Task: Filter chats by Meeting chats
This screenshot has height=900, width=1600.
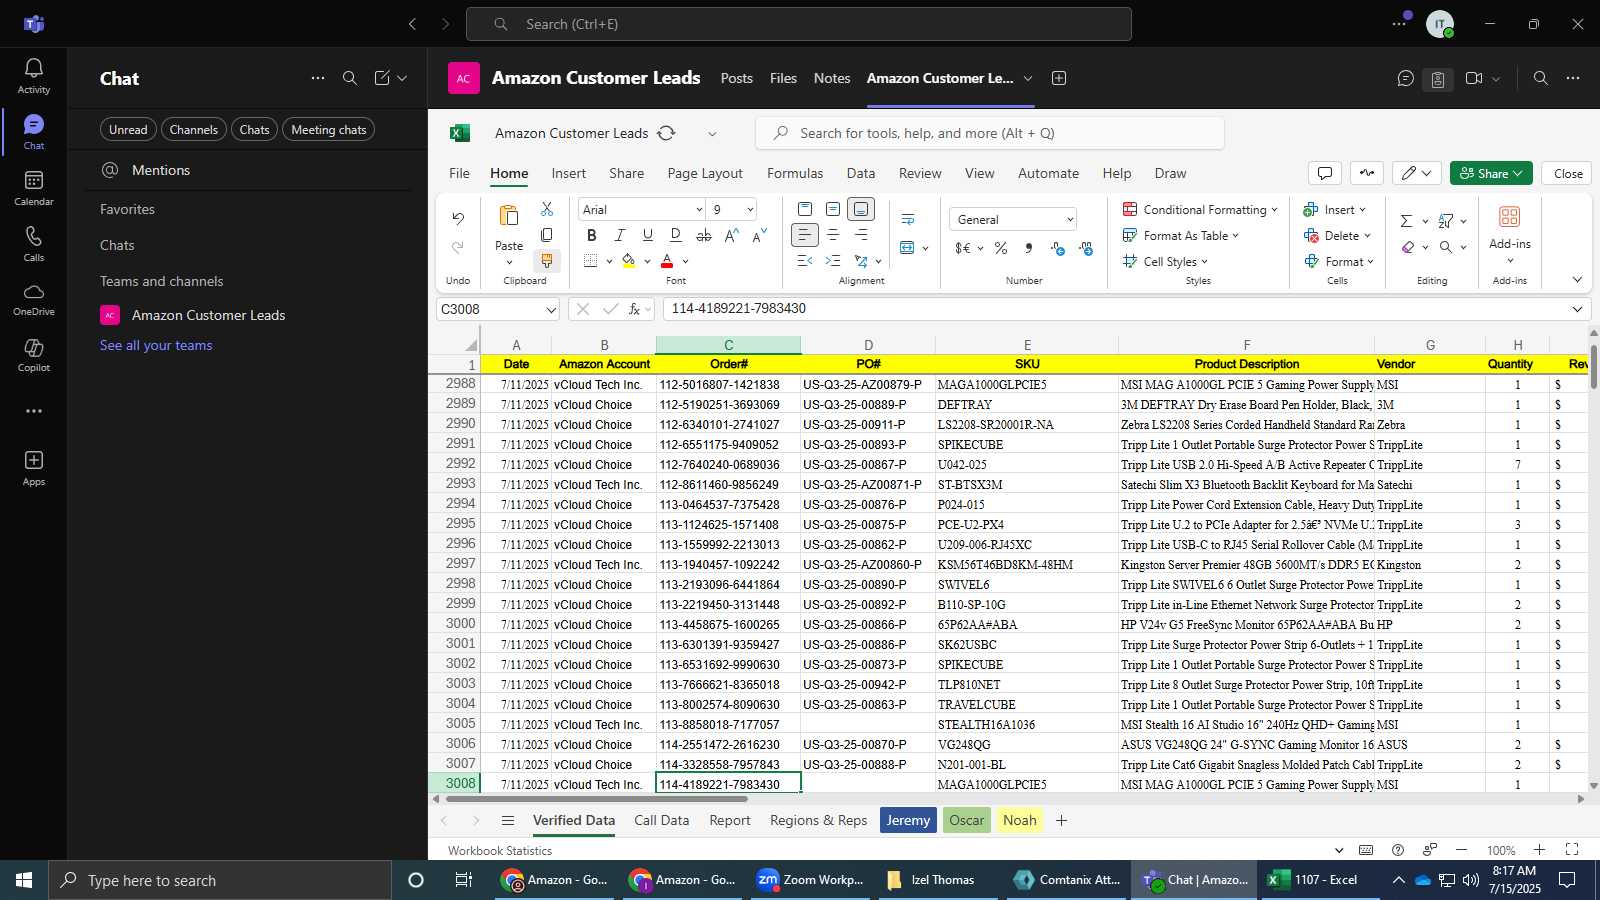Action: point(329,130)
